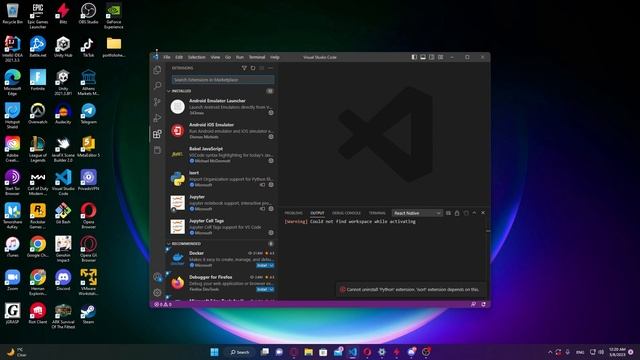The width and height of the screenshot is (640, 360).
Task: Click the taskbar Search box
Action: pyautogui.click(x=240, y=352)
